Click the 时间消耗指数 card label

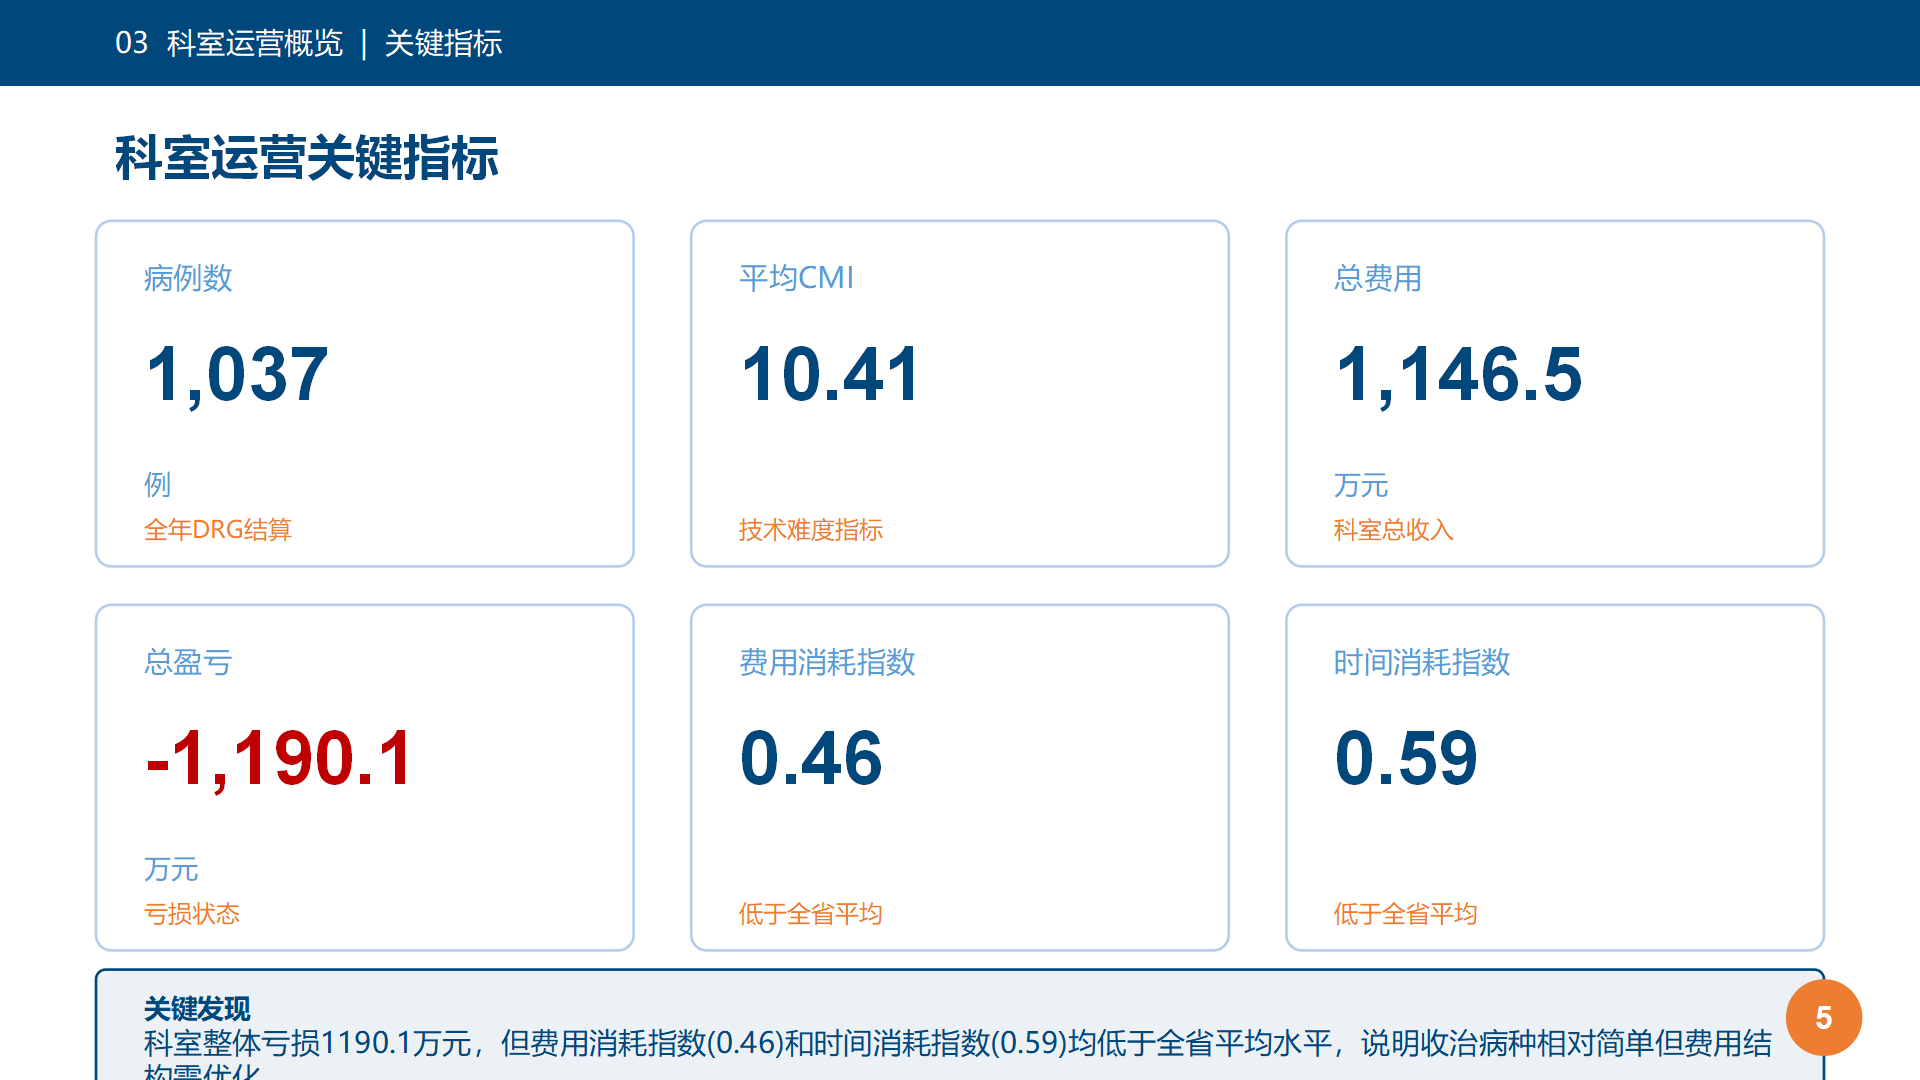tap(1422, 662)
